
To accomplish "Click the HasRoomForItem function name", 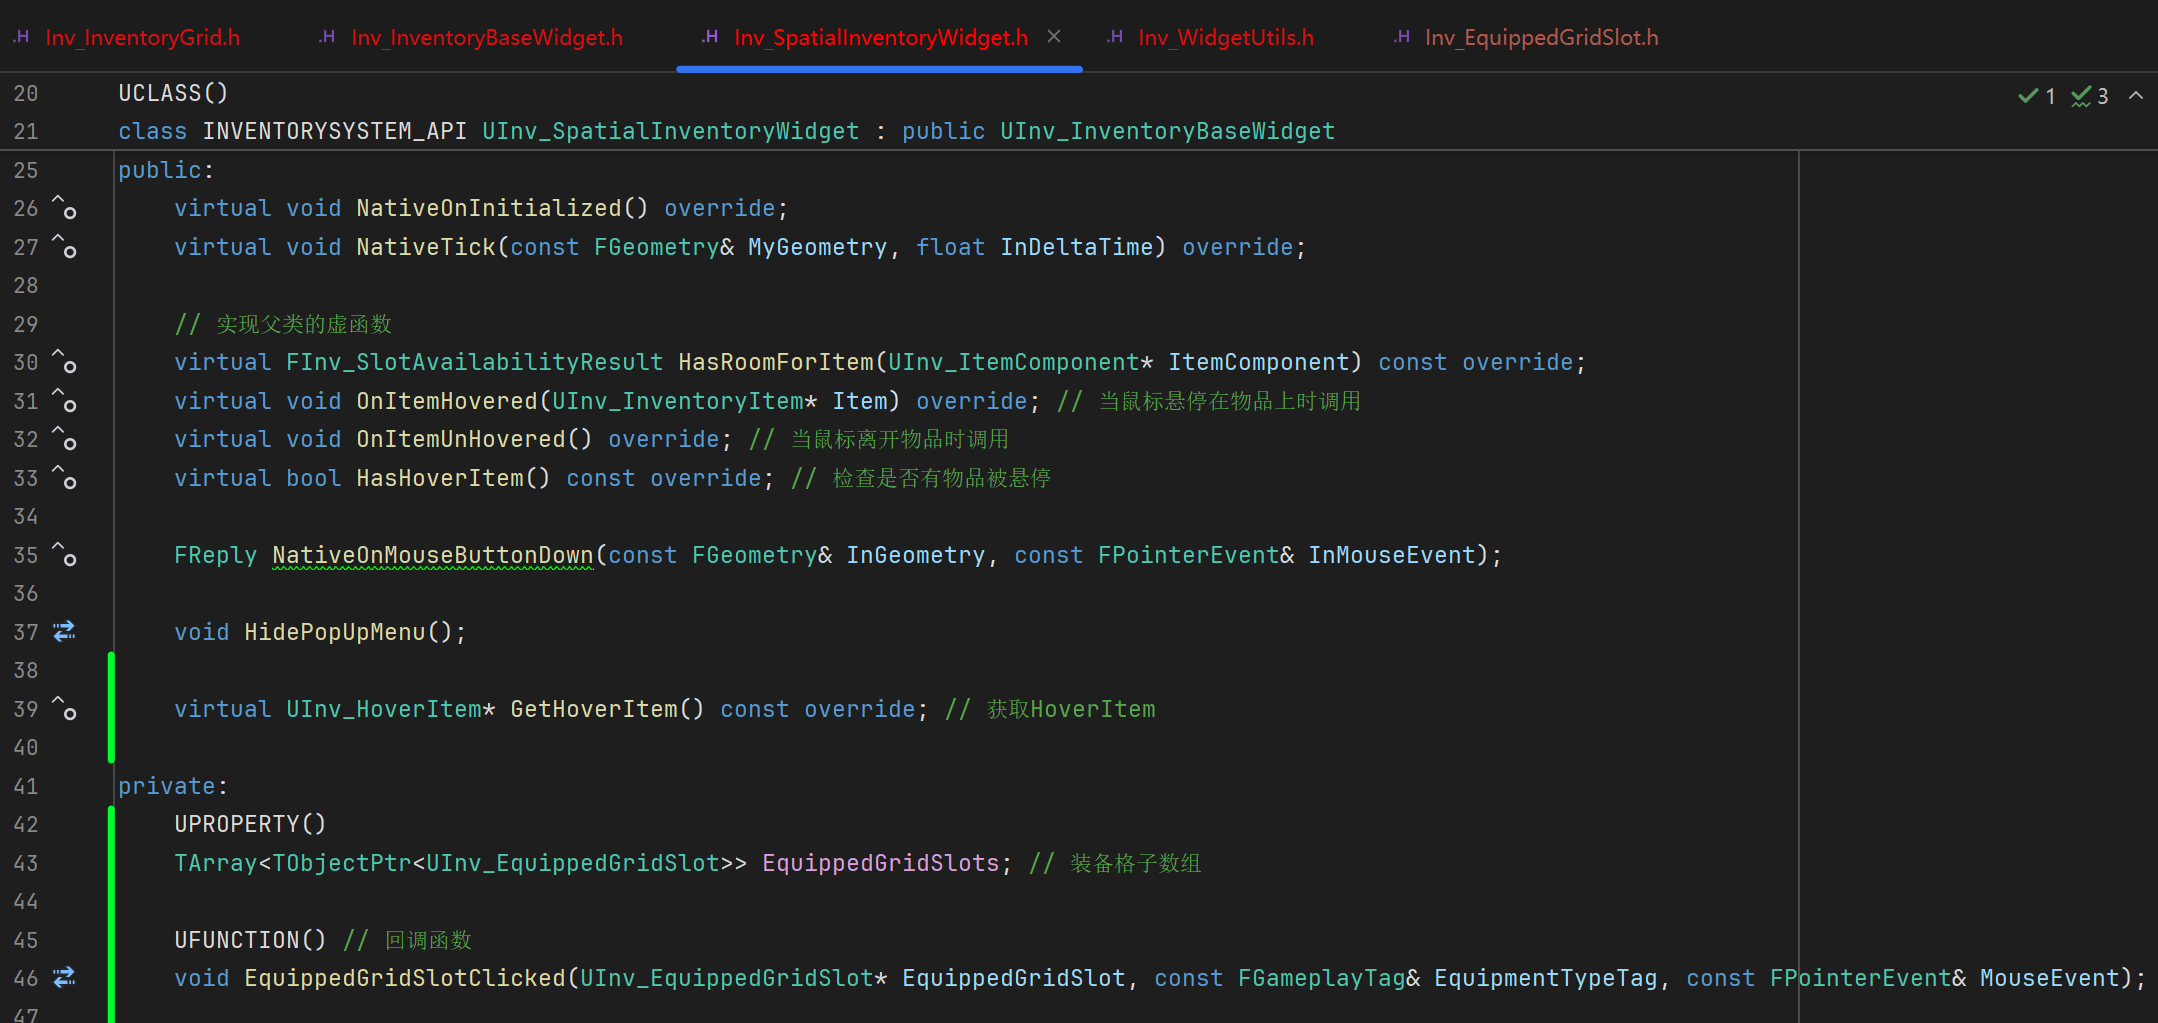I will (x=776, y=362).
